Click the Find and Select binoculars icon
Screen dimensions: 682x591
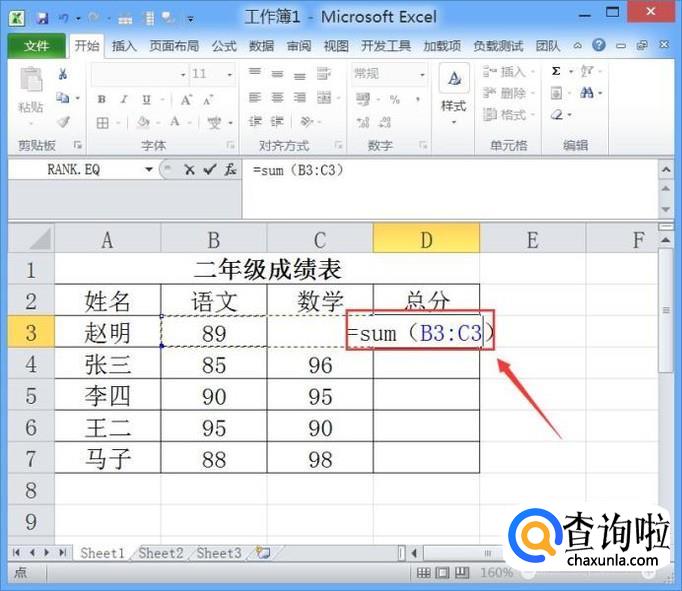coord(587,93)
